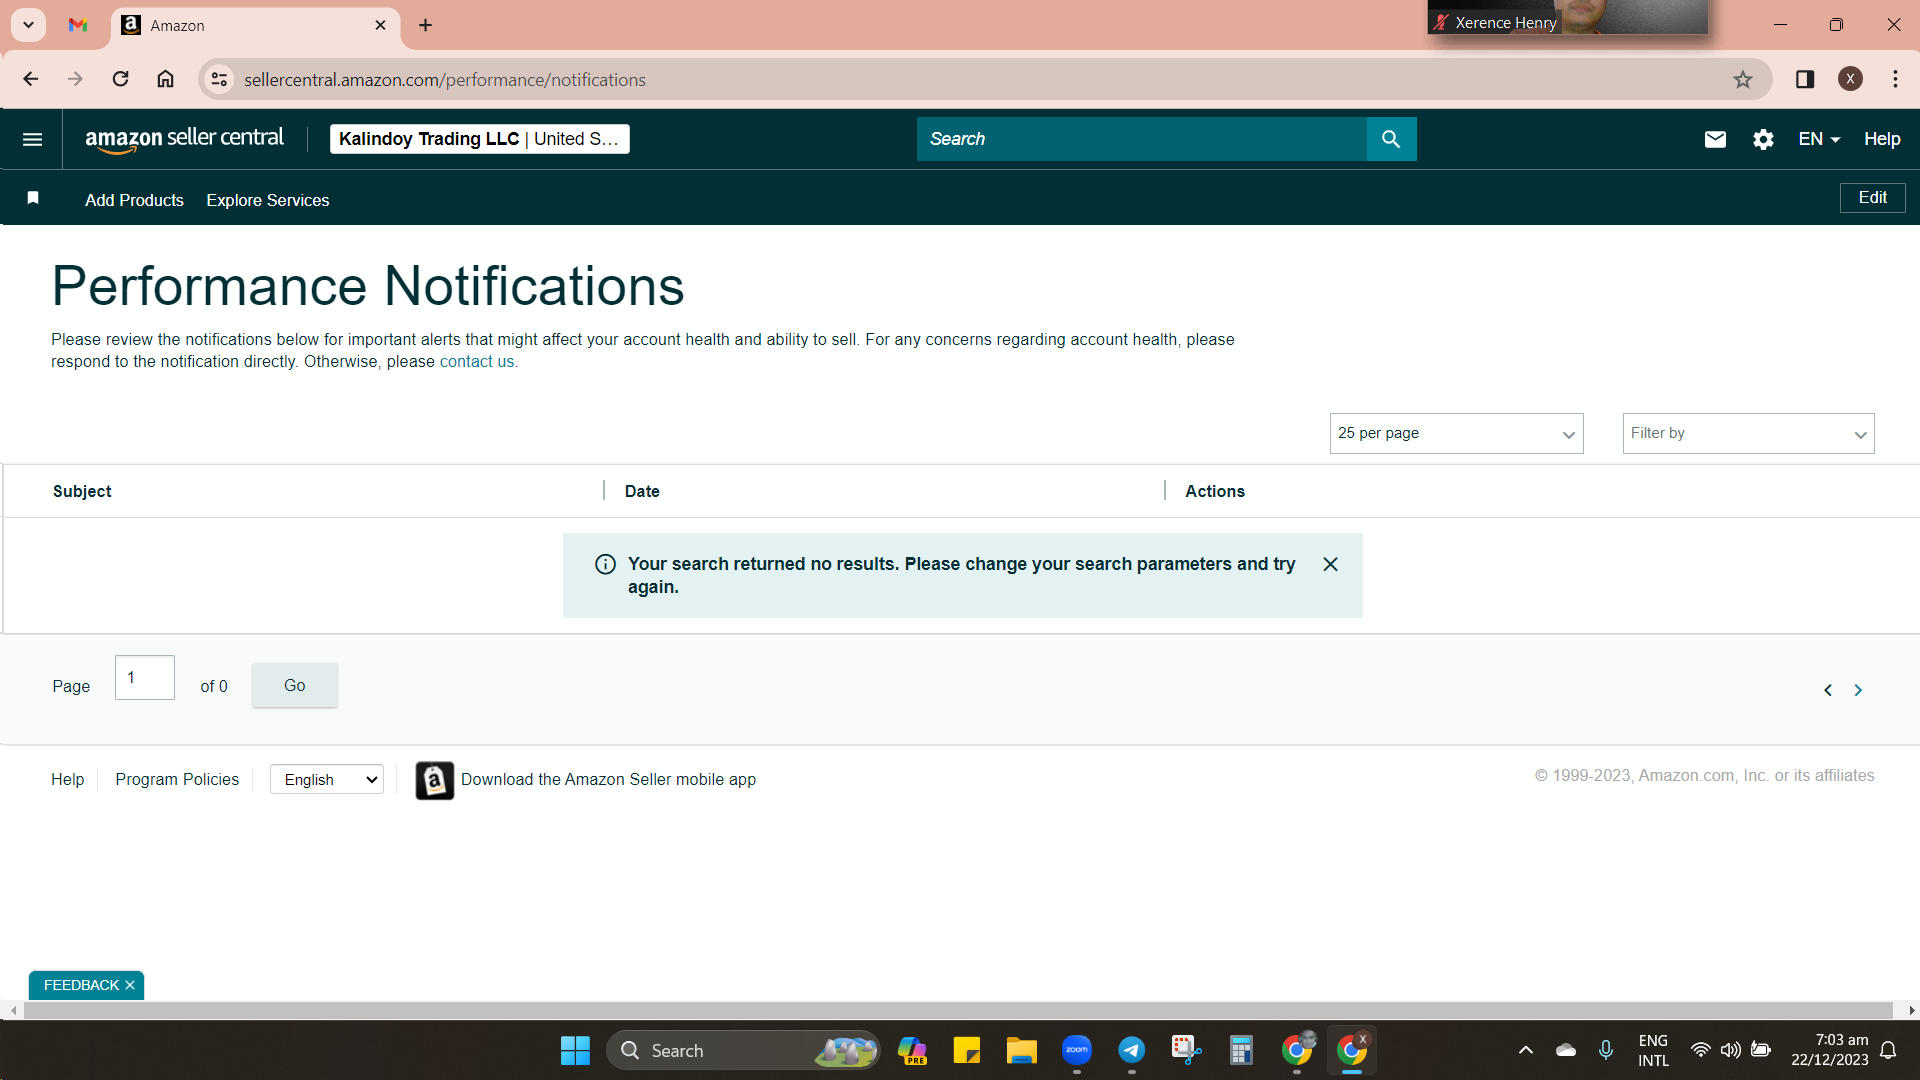Close the Amazon tab
This screenshot has width=1920, height=1080.
380,25
